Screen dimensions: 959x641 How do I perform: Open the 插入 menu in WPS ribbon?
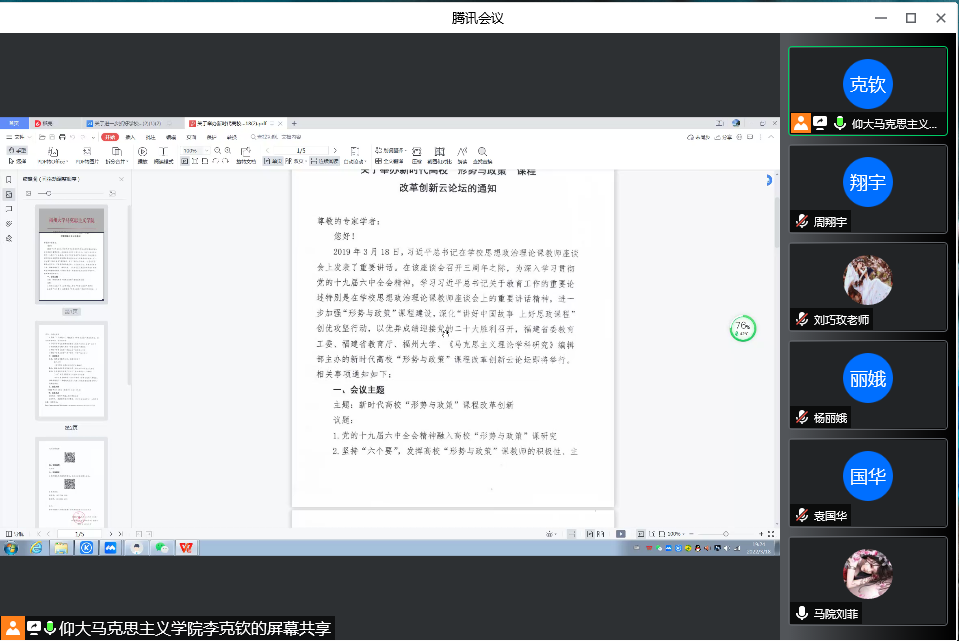(130, 136)
